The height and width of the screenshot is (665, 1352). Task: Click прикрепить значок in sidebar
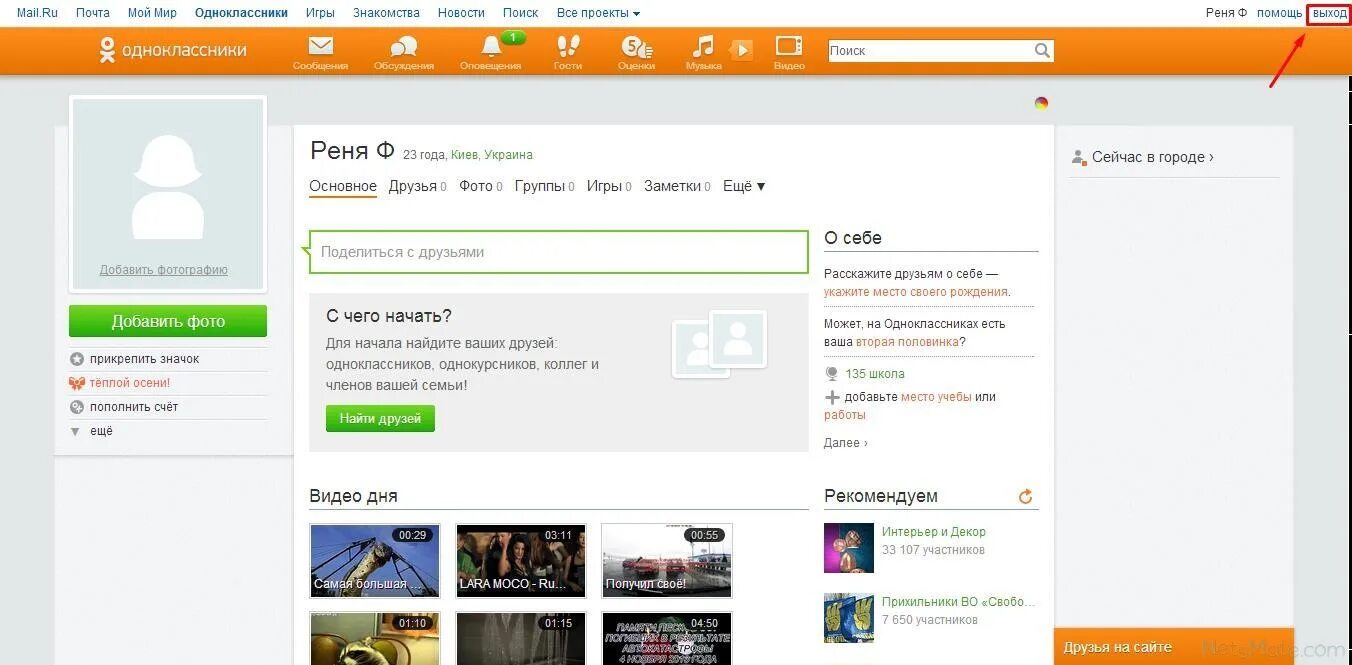coord(144,359)
